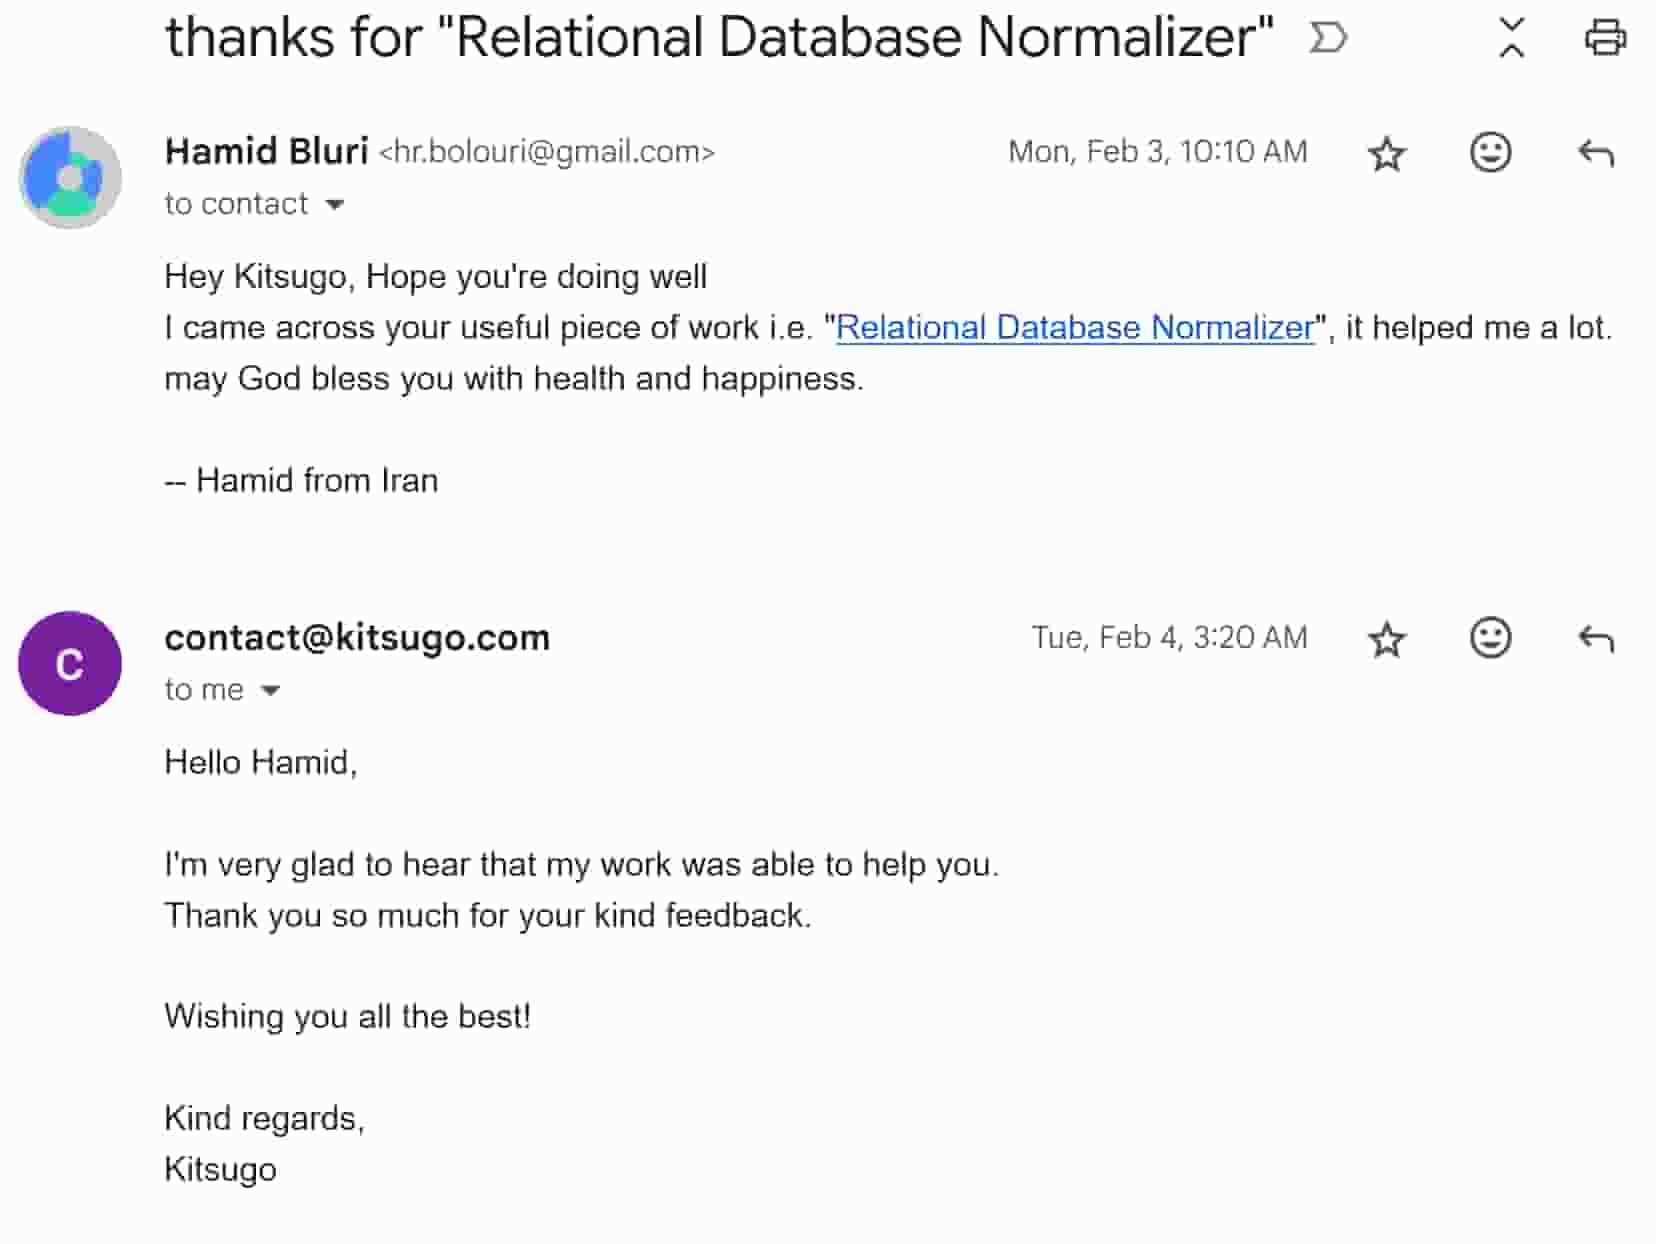Click the sender name Hamid Bluri
This screenshot has height=1244, width=1656.
click(x=266, y=151)
